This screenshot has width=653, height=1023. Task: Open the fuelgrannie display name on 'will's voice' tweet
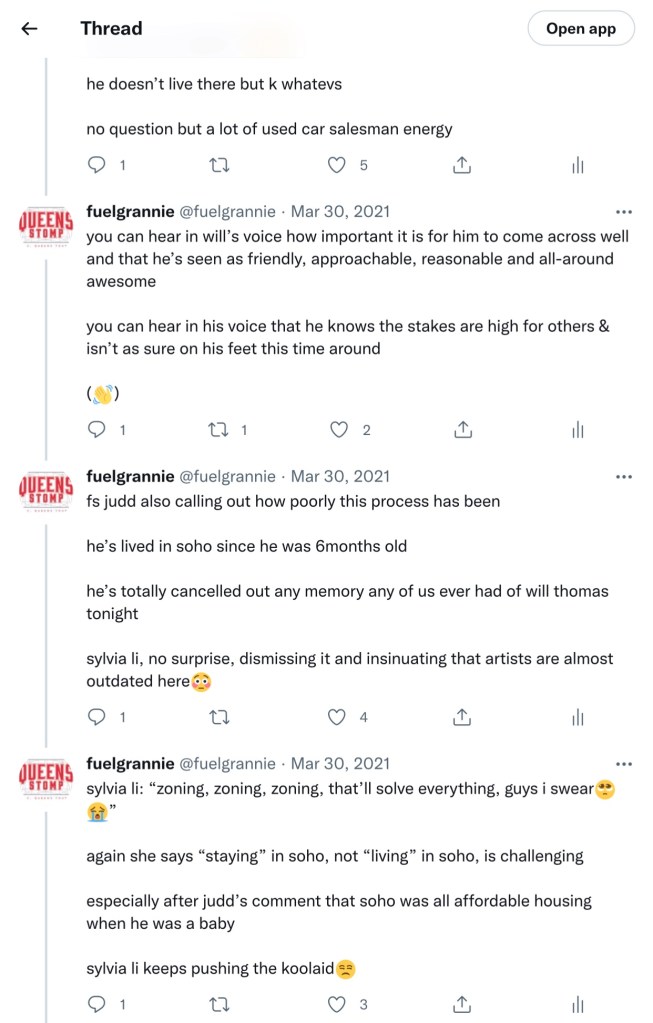click(130, 212)
